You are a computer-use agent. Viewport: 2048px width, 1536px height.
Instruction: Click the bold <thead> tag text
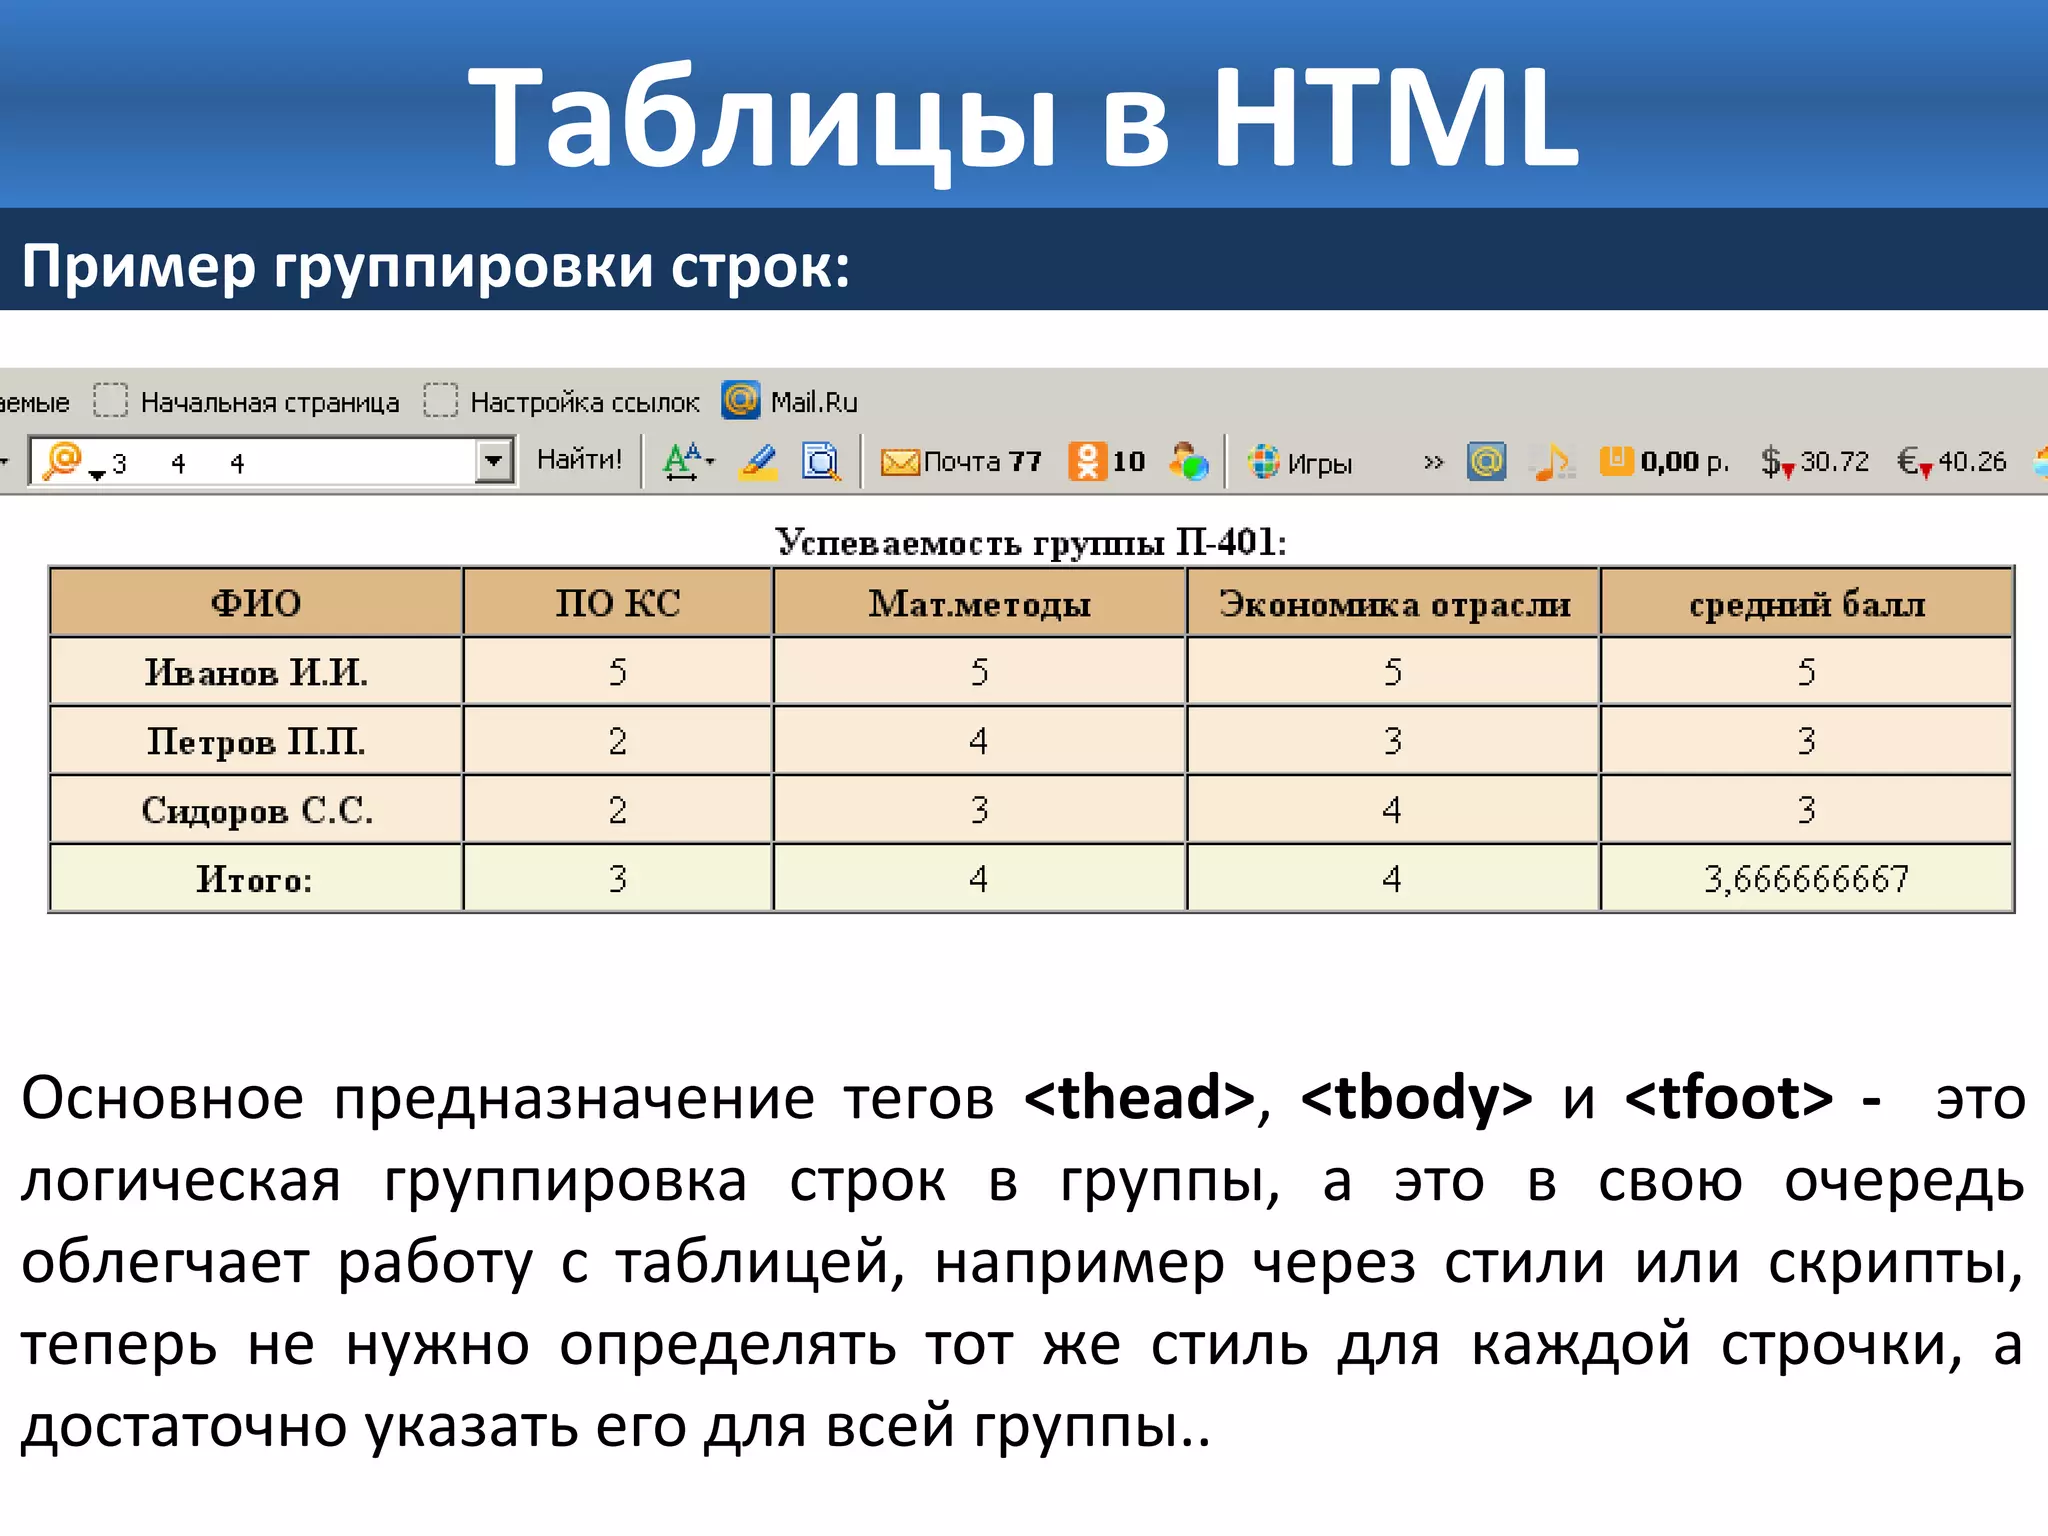pos(1140,1097)
